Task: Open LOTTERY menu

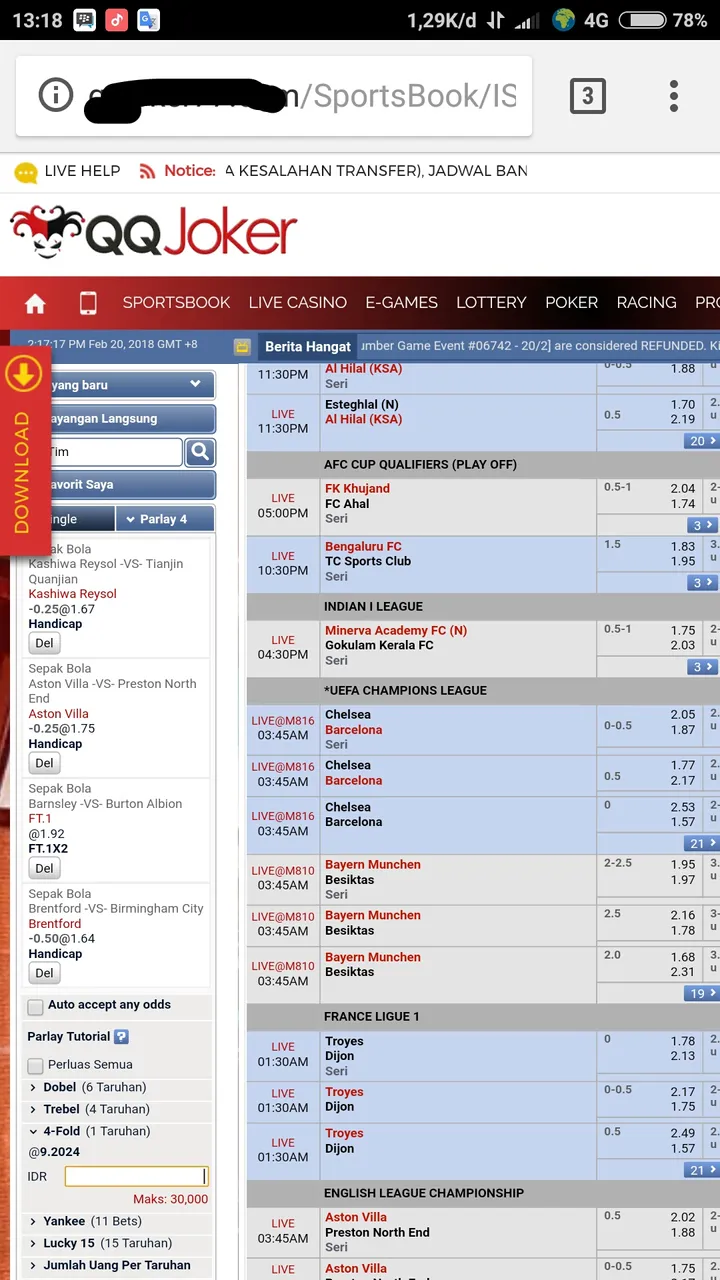Action: [491, 302]
